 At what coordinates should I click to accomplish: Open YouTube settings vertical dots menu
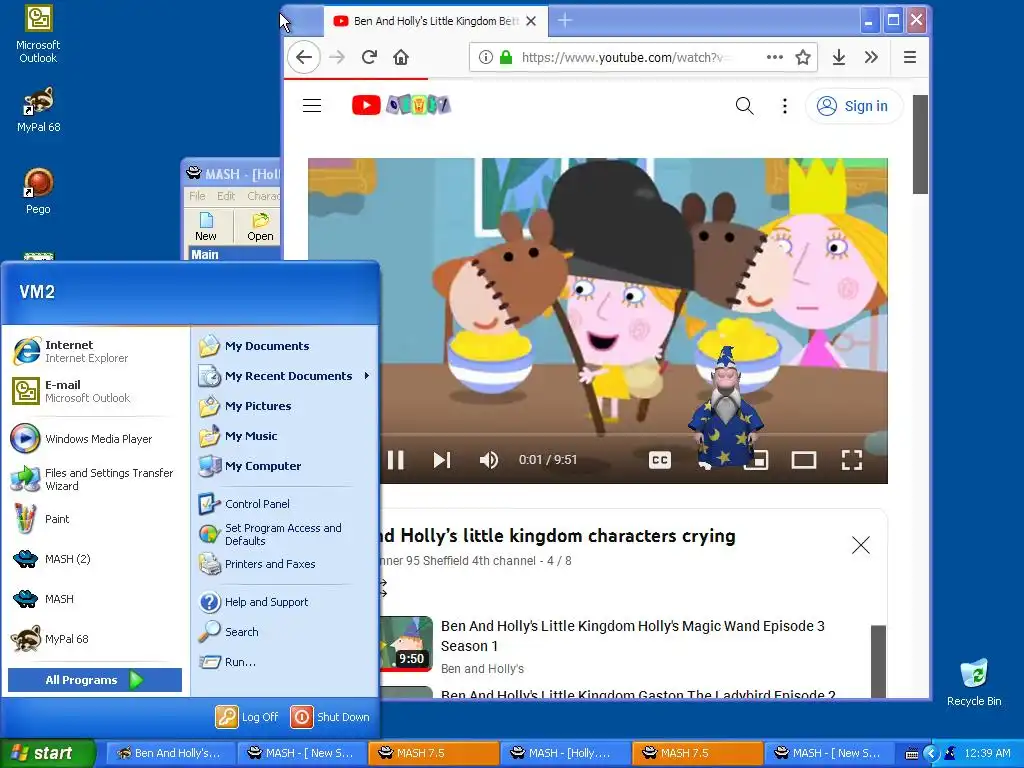[785, 106]
